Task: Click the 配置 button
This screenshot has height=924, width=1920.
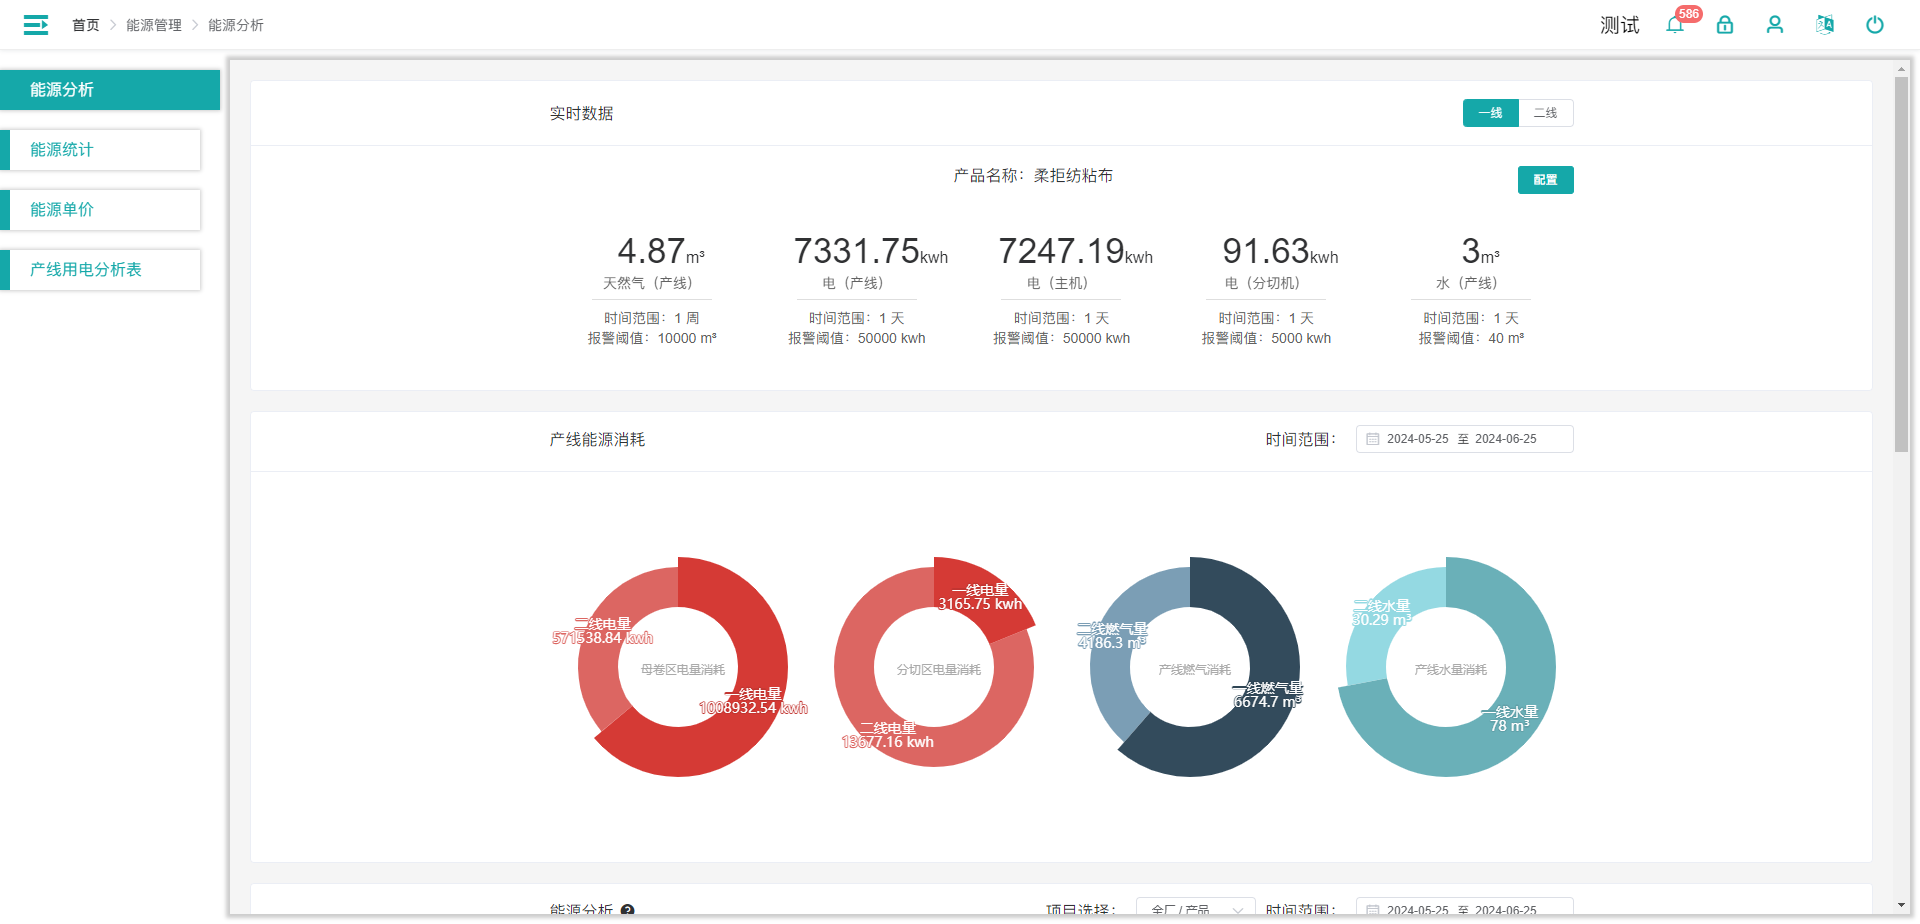Action: pos(1545,180)
